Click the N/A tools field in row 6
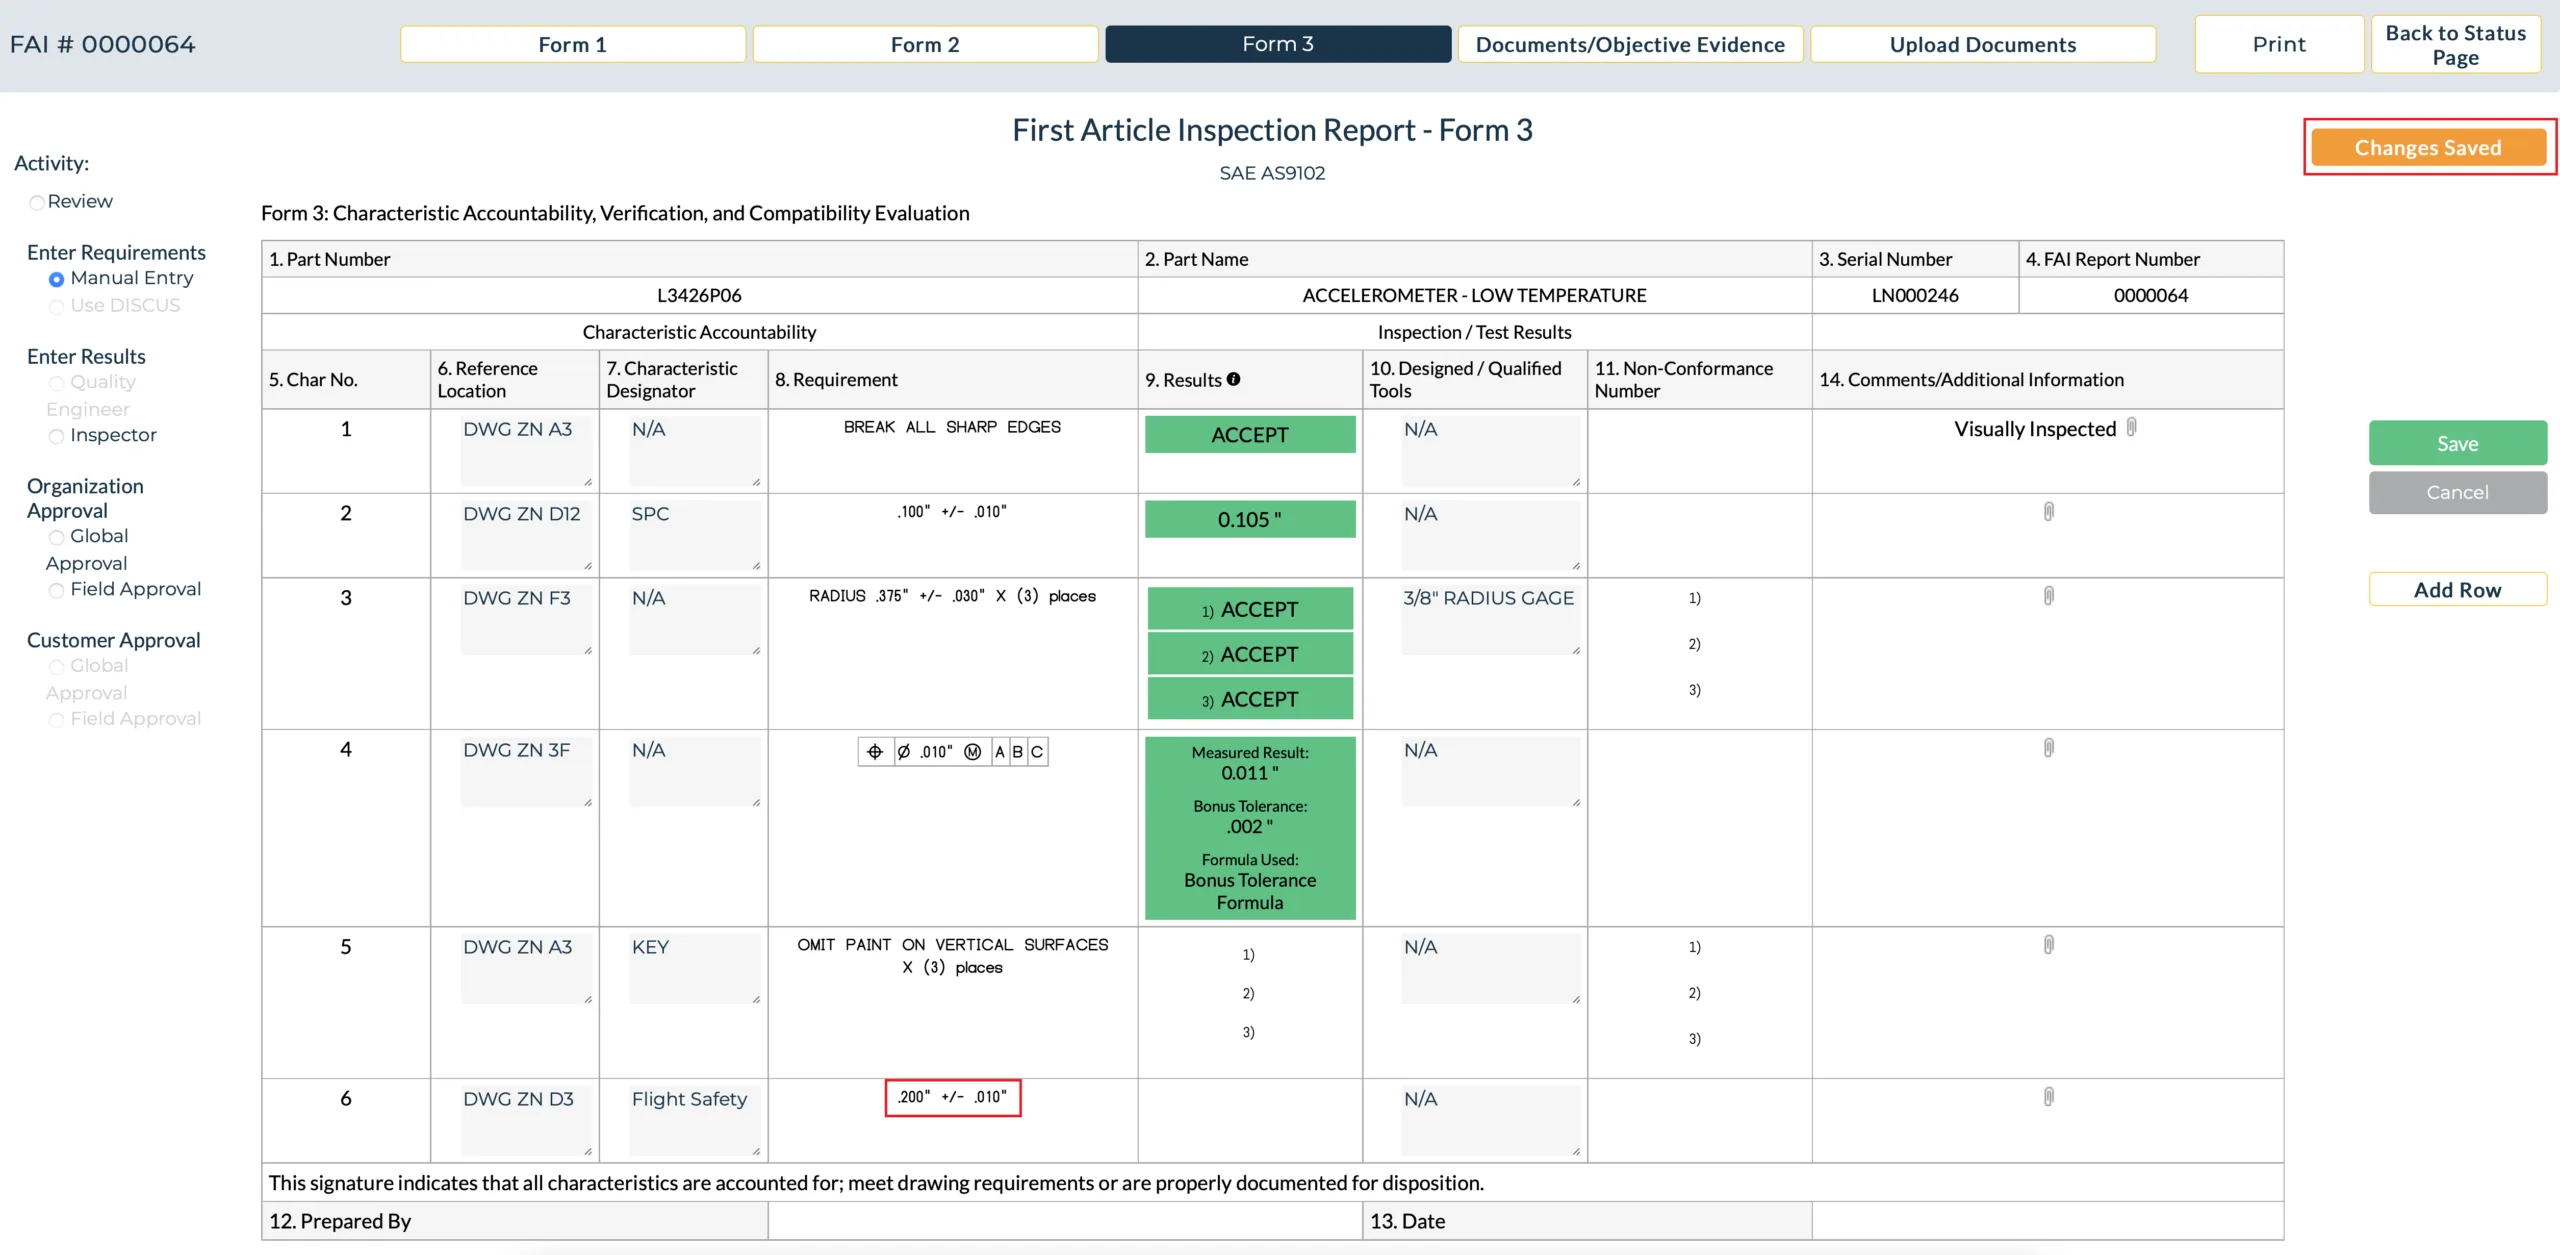This screenshot has width=2560, height=1255. (x=1491, y=1120)
